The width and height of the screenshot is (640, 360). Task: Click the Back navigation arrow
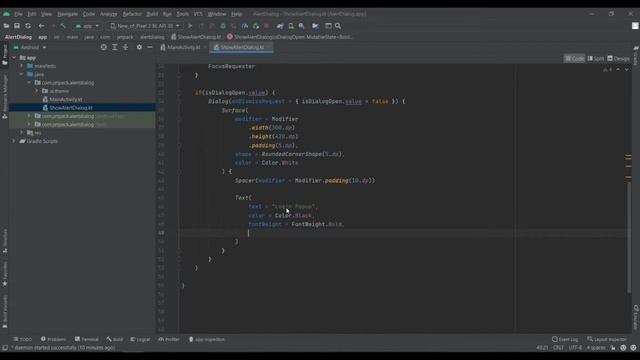pyautogui.click(x=41, y=26)
